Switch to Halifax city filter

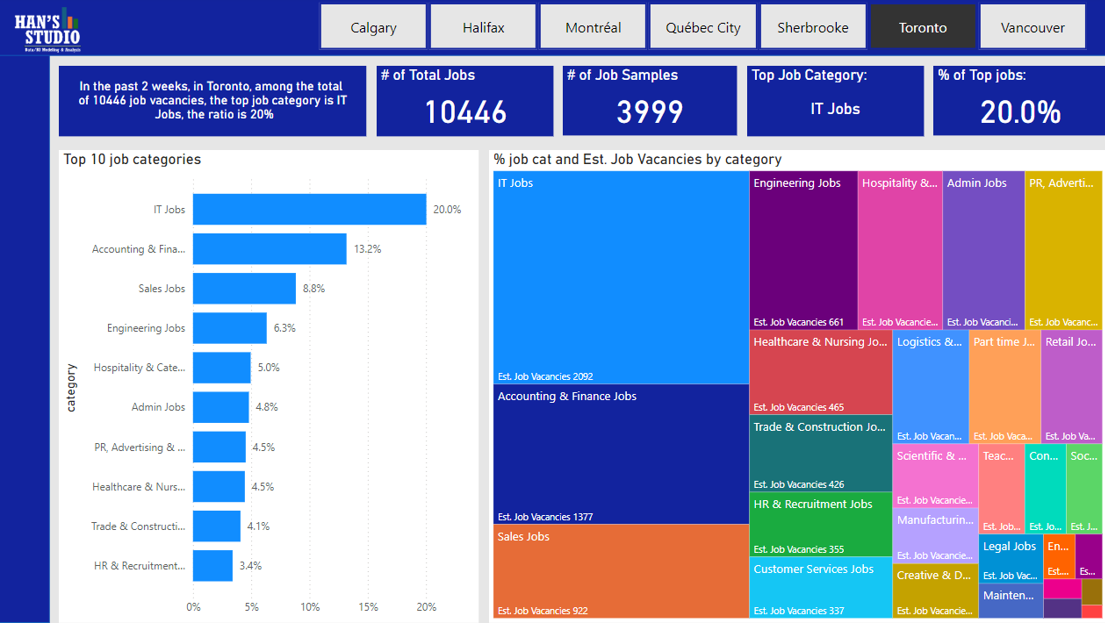[x=483, y=27]
